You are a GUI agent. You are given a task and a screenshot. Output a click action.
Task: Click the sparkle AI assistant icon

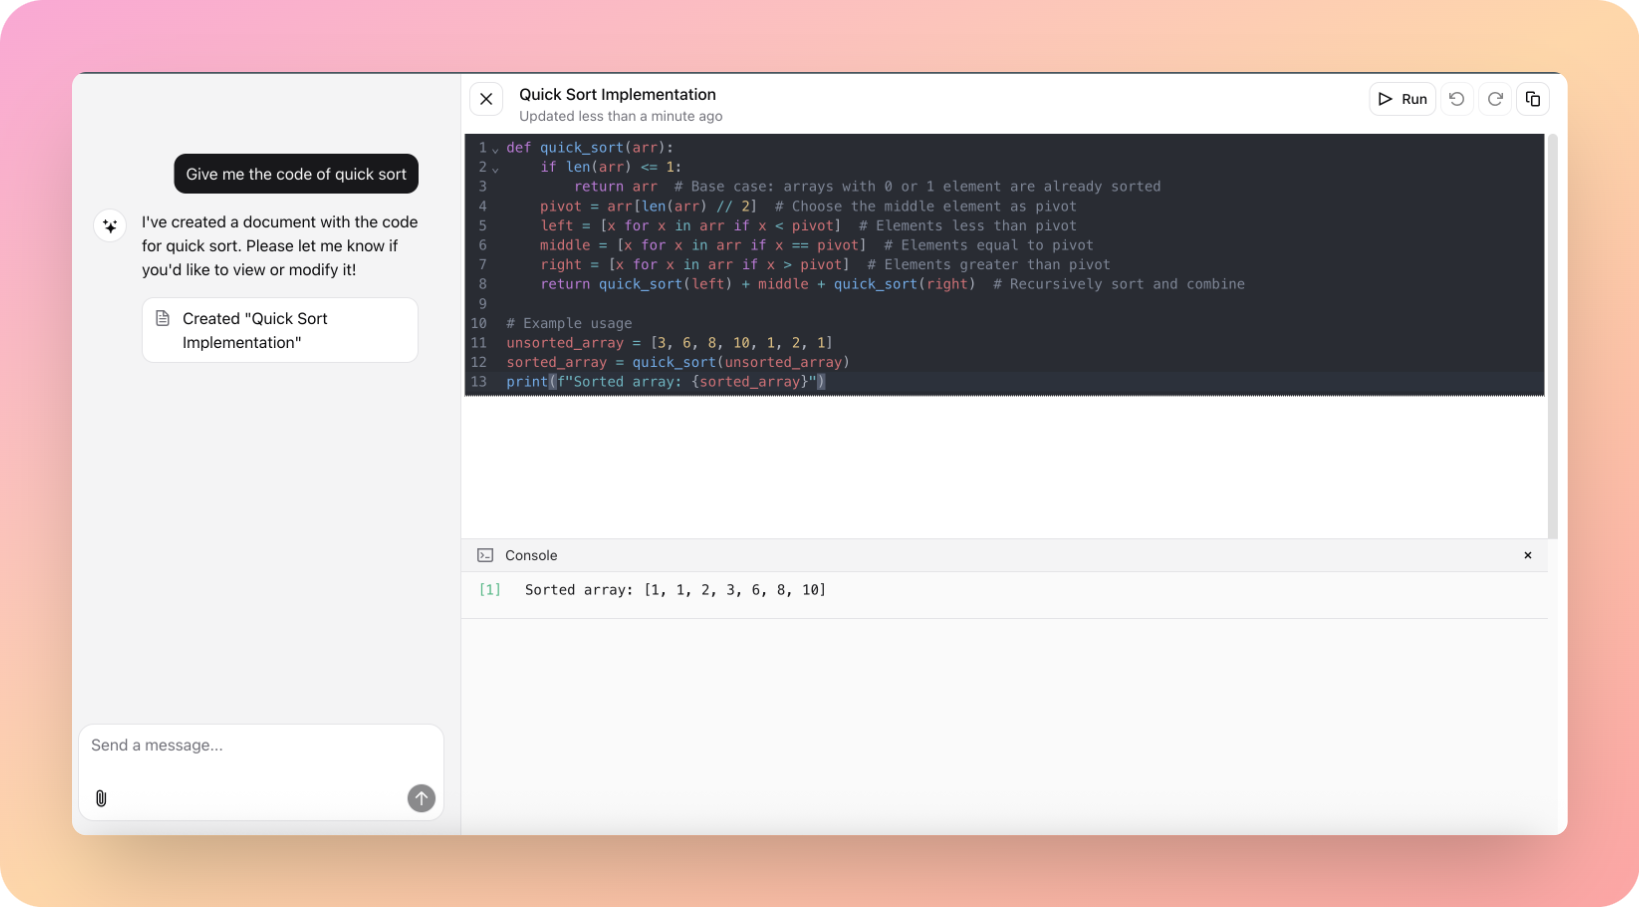pyautogui.click(x=110, y=225)
